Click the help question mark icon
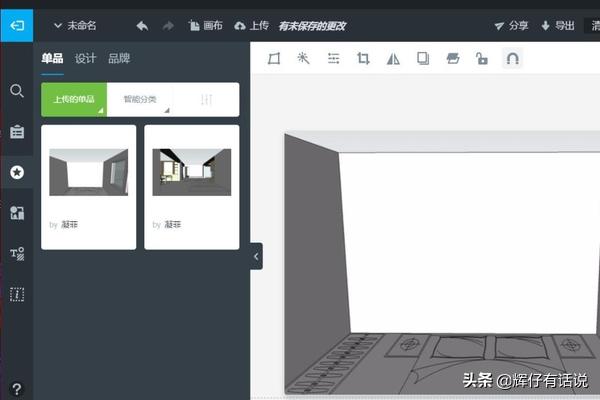The width and height of the screenshot is (600, 400). click(17, 388)
